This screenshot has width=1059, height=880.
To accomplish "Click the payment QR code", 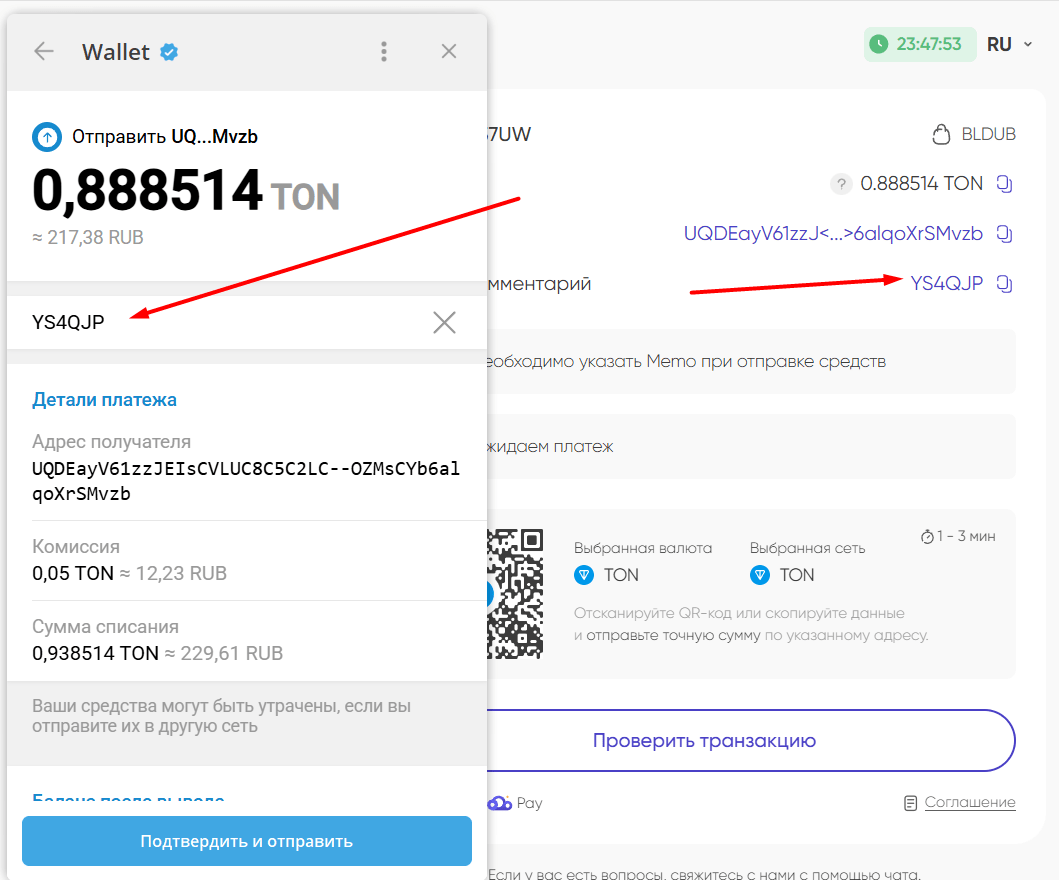I will coord(514,593).
